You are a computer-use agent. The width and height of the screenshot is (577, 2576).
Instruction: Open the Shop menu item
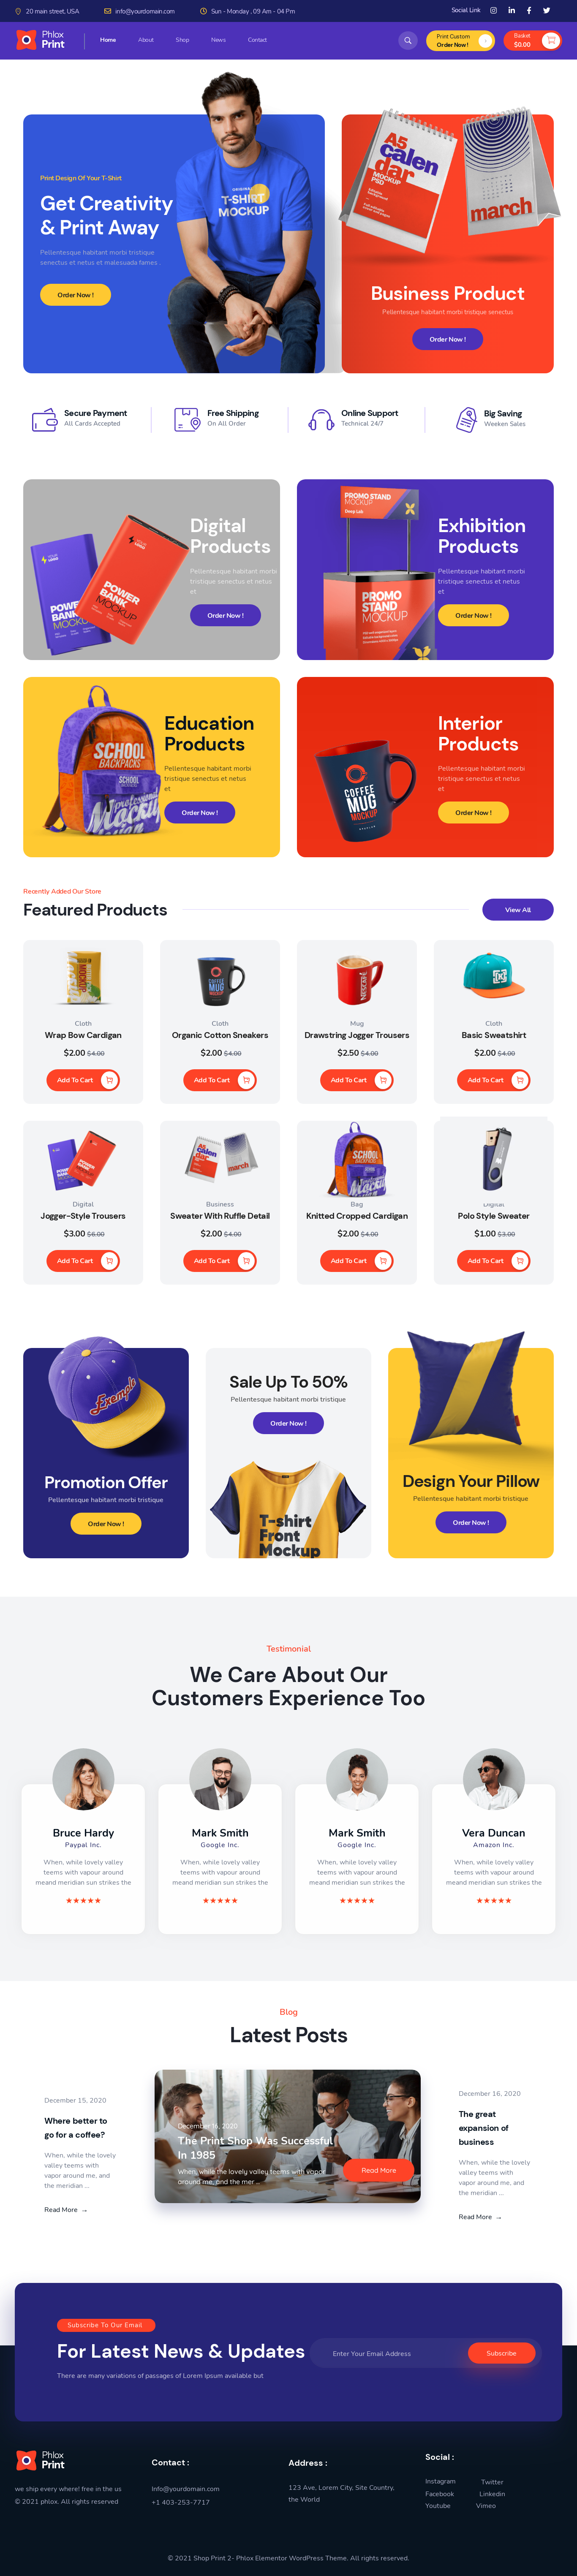click(182, 40)
